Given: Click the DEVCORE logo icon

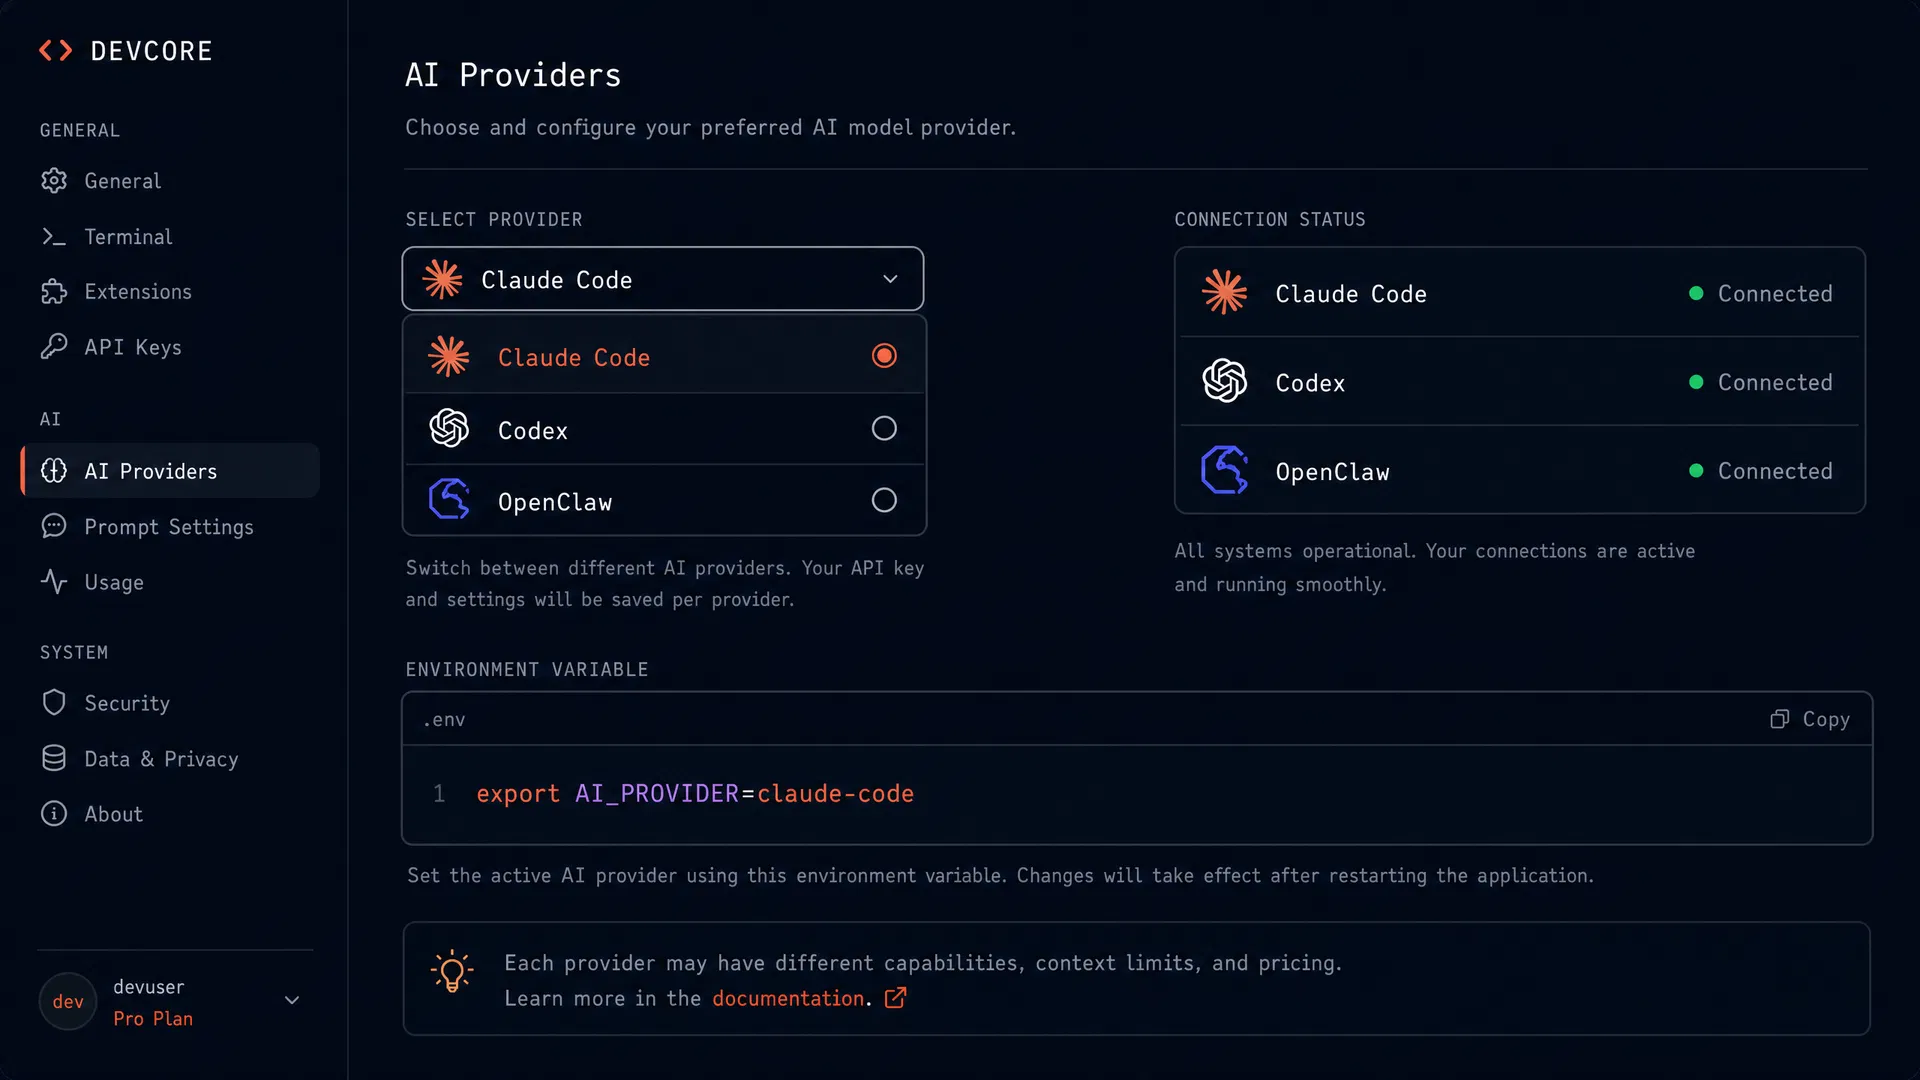Looking at the screenshot, I should coord(56,51).
